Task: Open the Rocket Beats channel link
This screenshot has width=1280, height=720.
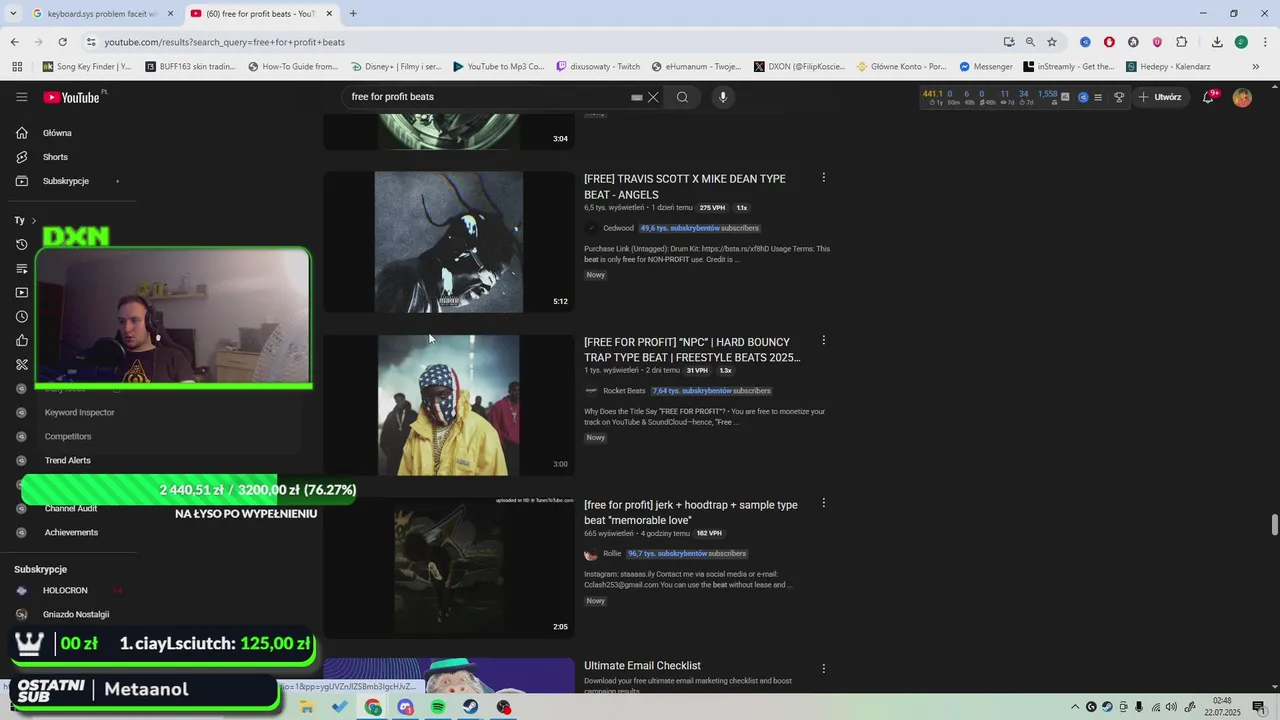Action: [x=624, y=391]
